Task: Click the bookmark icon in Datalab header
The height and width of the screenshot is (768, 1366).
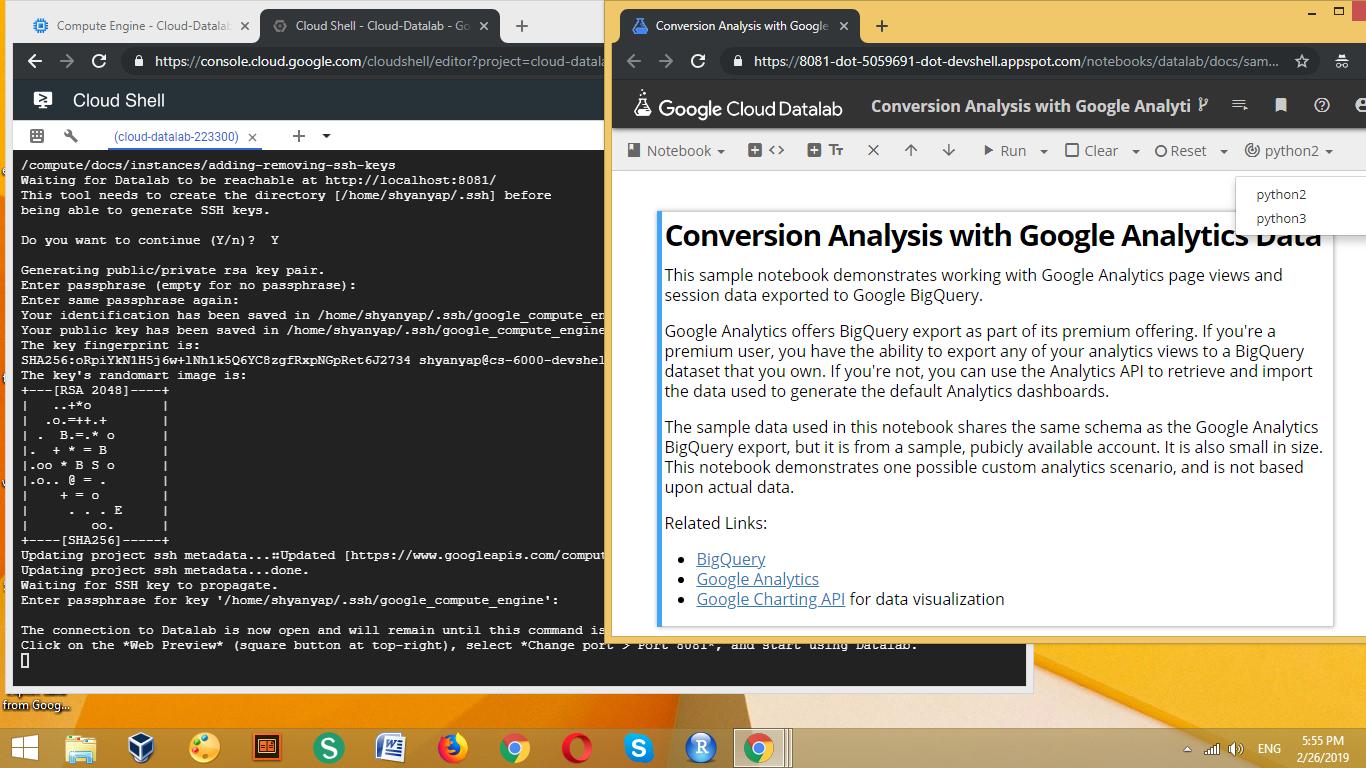Action: click(1281, 105)
